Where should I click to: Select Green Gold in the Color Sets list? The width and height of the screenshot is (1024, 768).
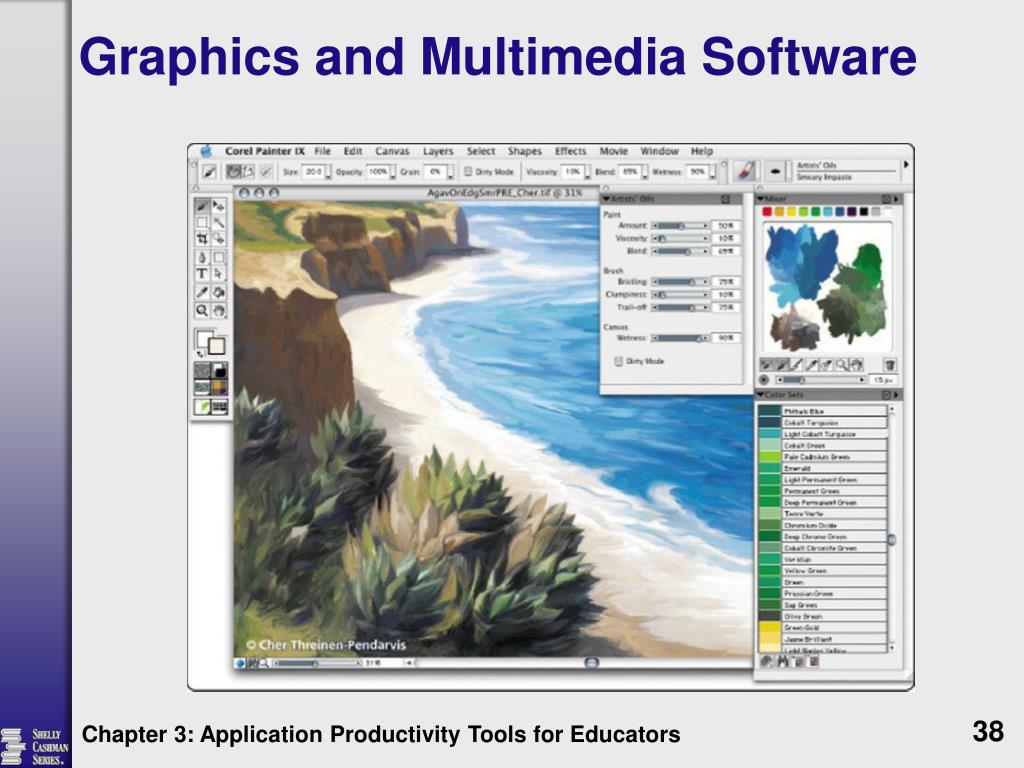[822, 628]
